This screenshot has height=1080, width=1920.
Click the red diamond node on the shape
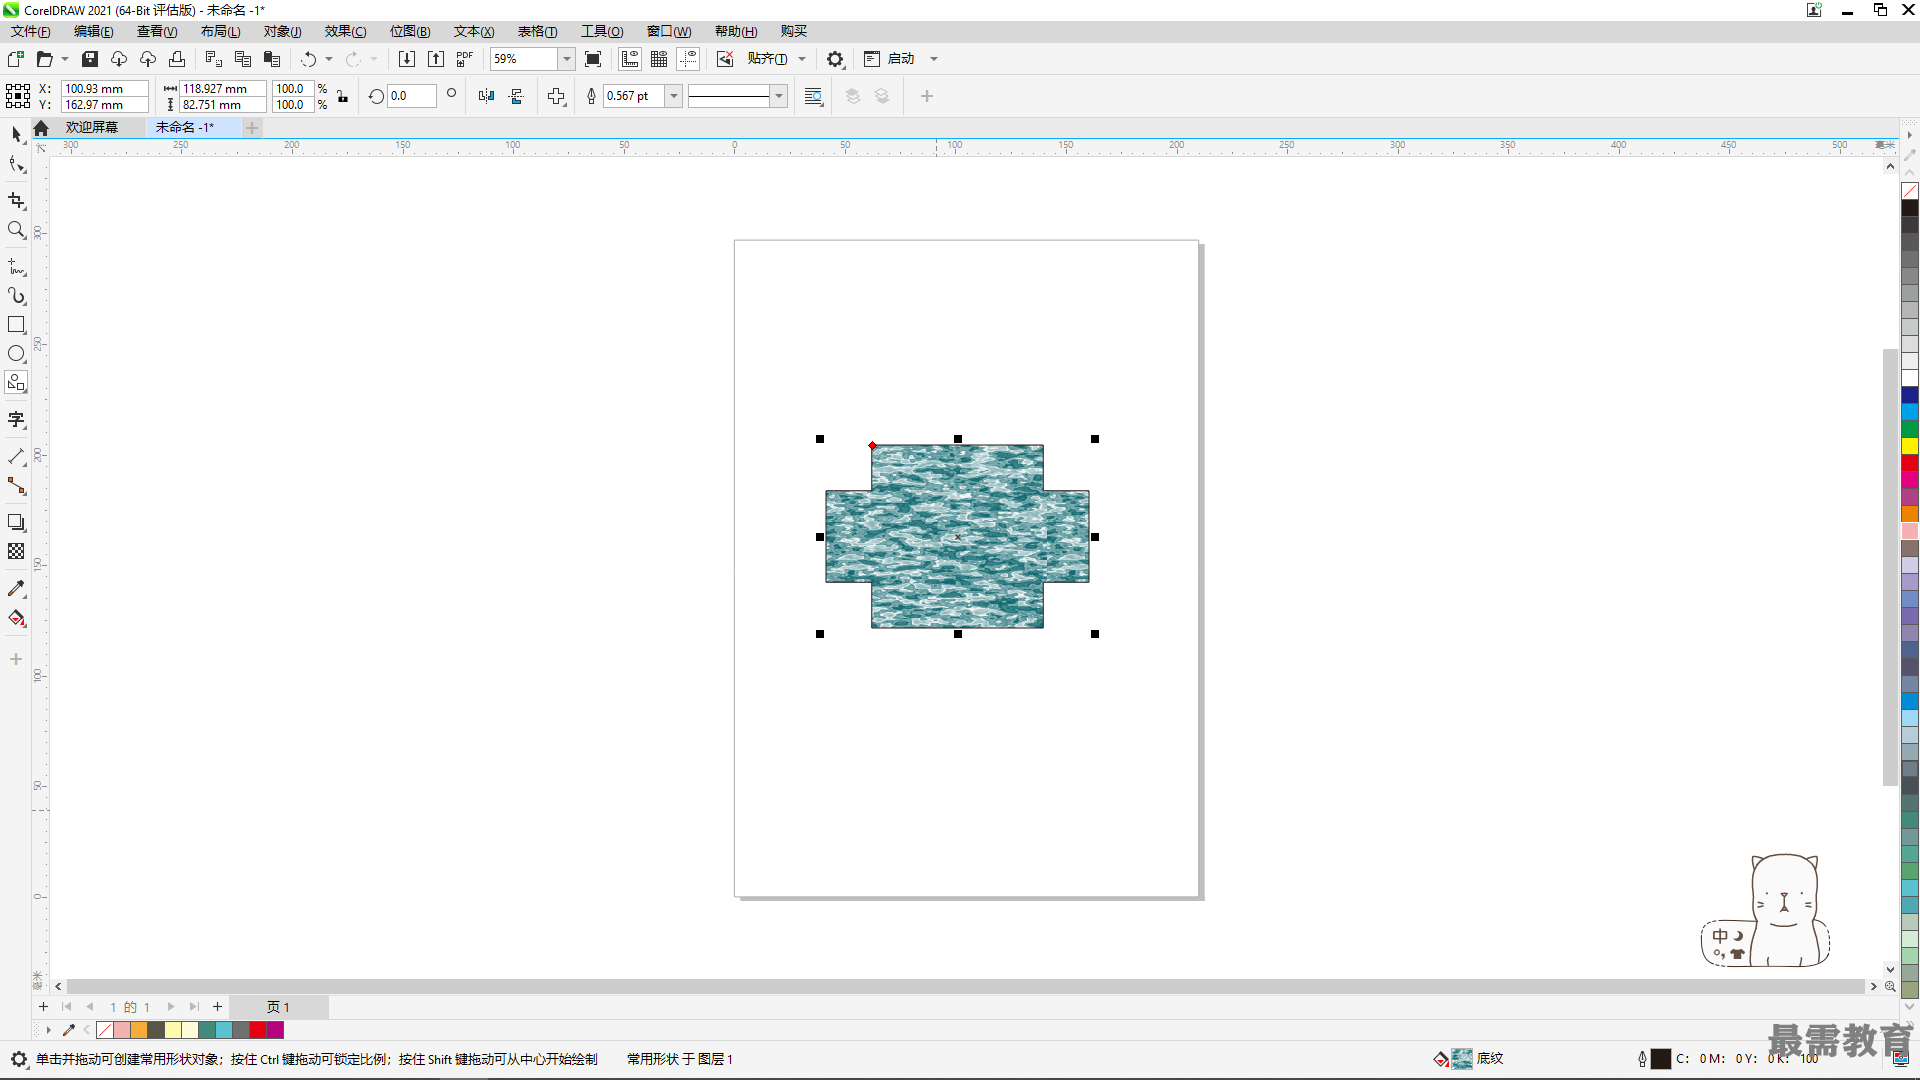pyautogui.click(x=872, y=446)
